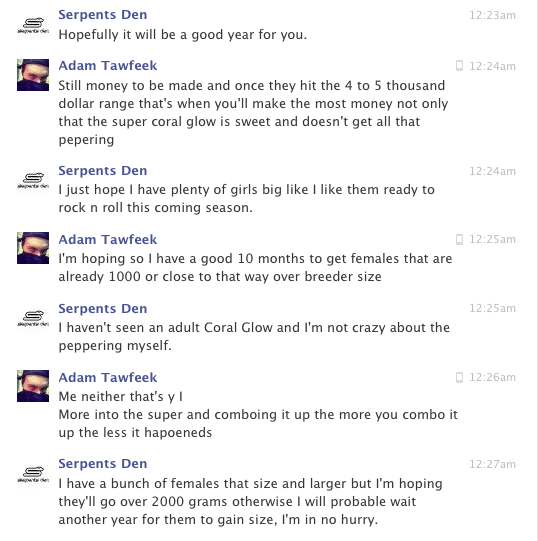538x541 pixels.
Task: Click mobile phone icon next to 12:25am
Action: pos(459,239)
